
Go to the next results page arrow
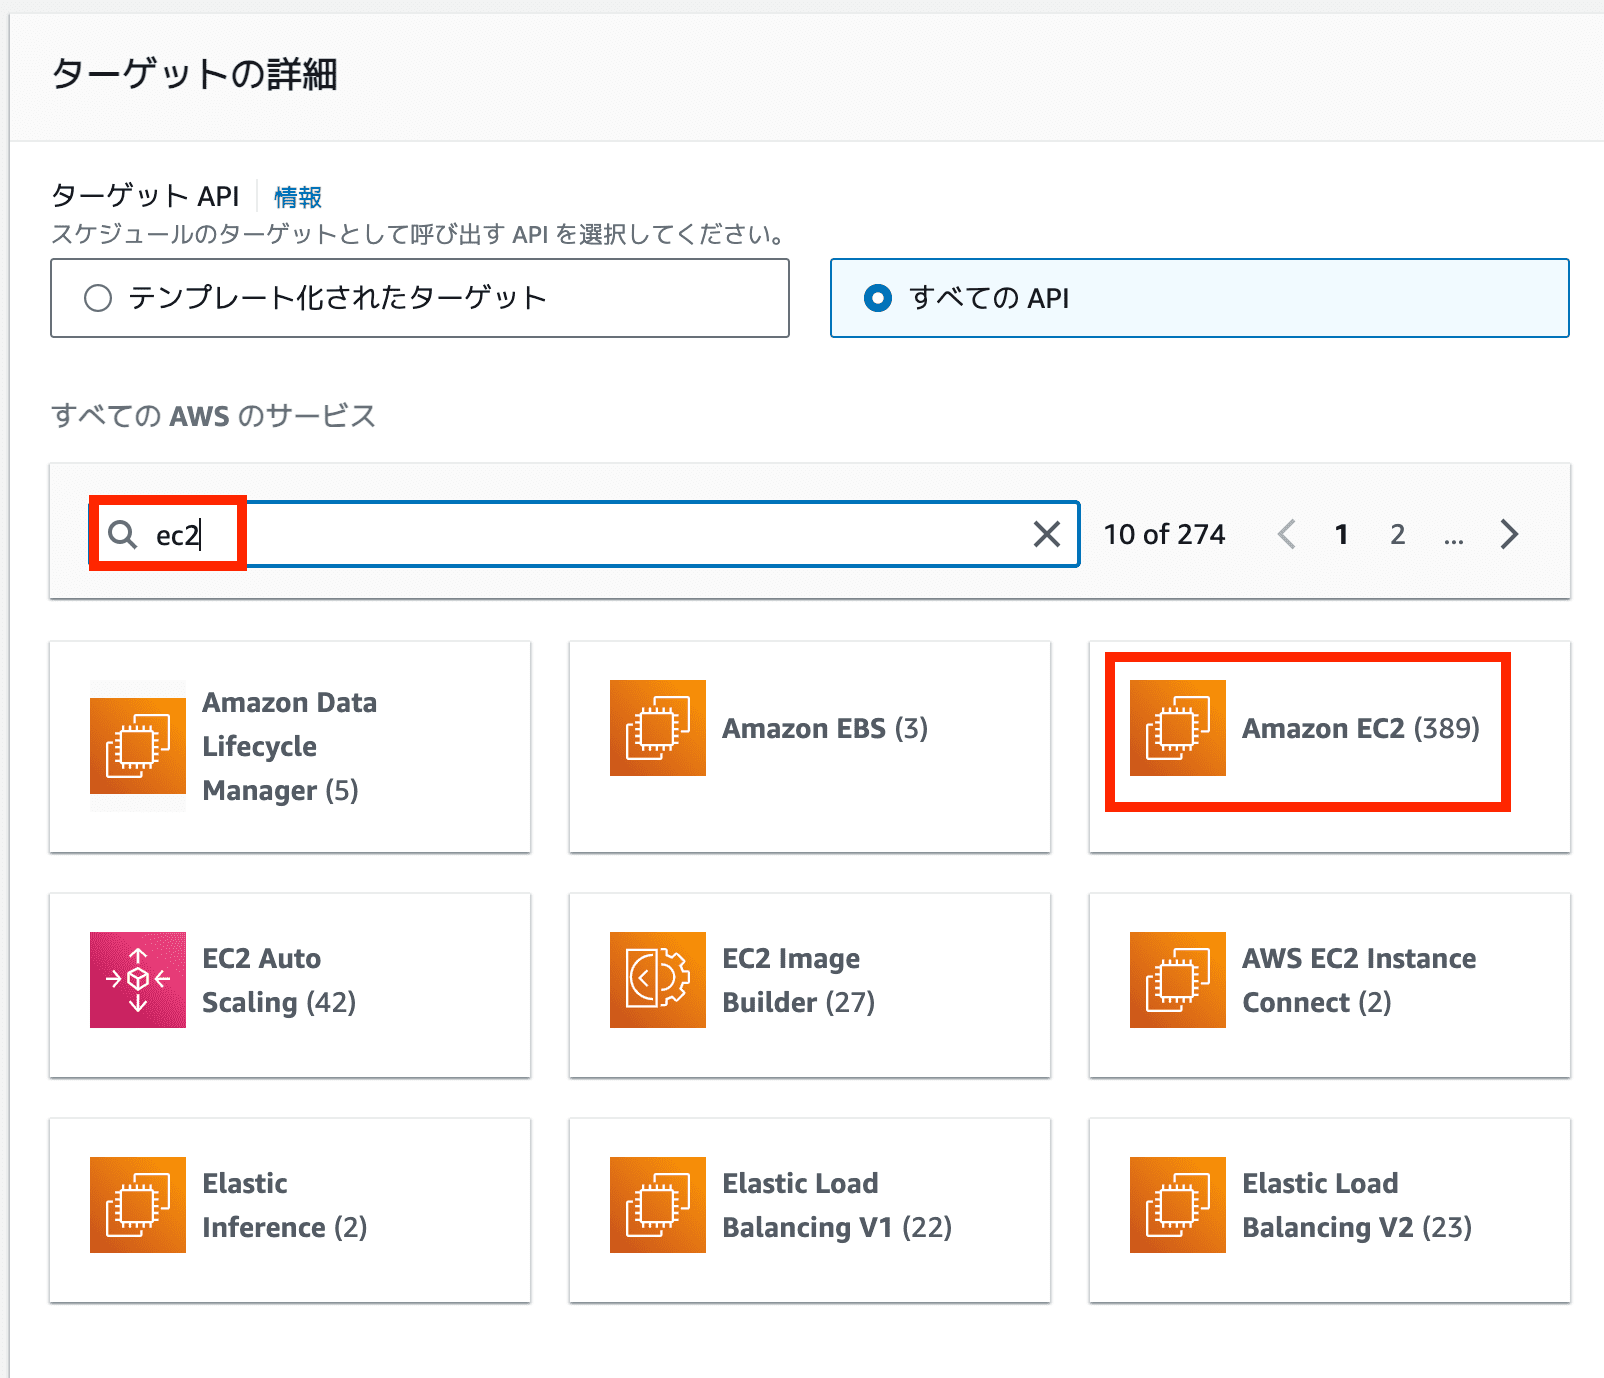click(x=1509, y=534)
